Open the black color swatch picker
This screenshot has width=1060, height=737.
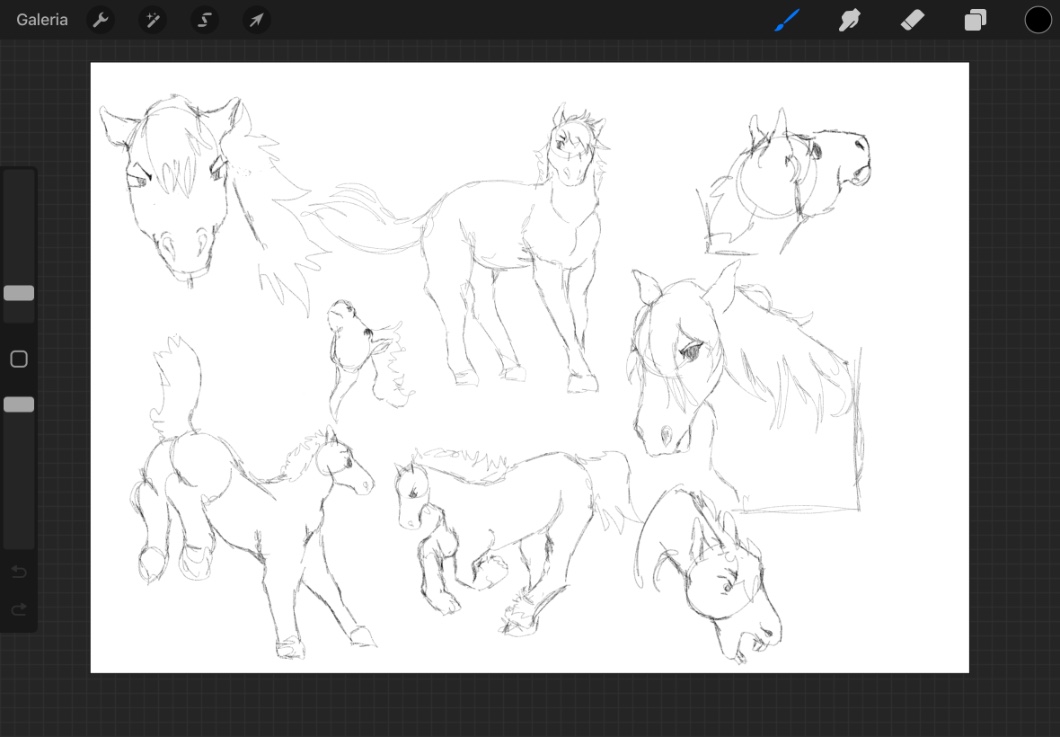[1038, 20]
